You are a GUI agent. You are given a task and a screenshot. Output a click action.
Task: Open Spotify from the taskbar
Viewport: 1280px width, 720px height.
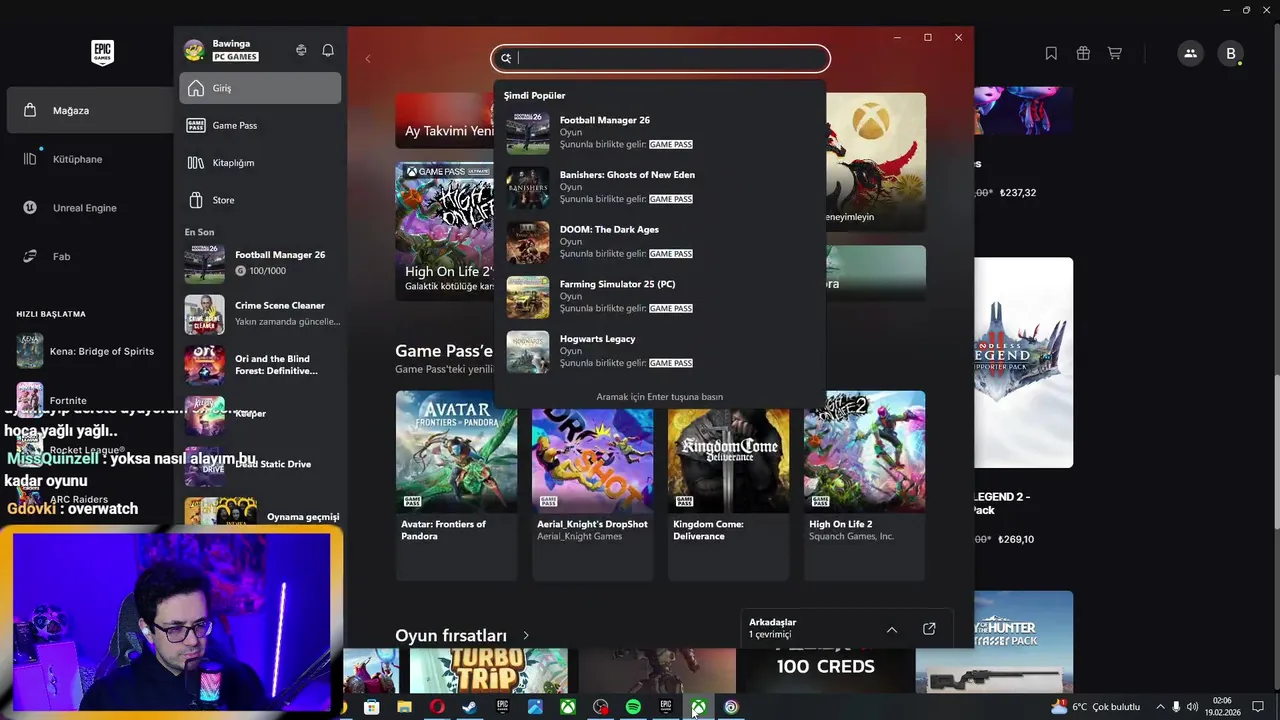coord(633,707)
